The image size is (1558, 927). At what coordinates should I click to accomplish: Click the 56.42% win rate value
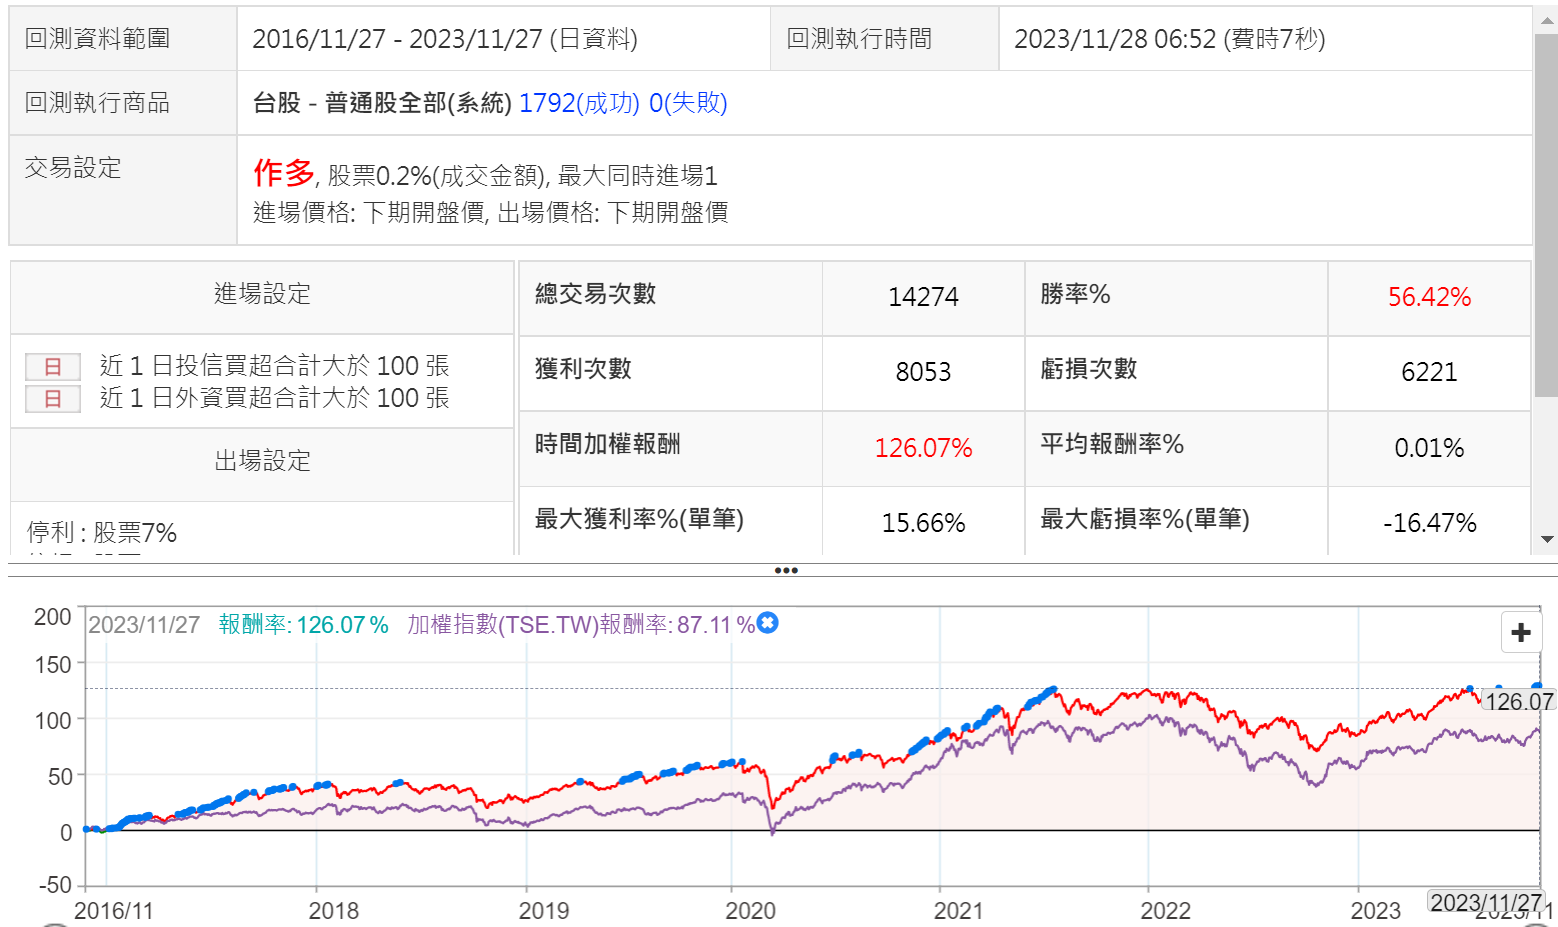click(x=1428, y=297)
